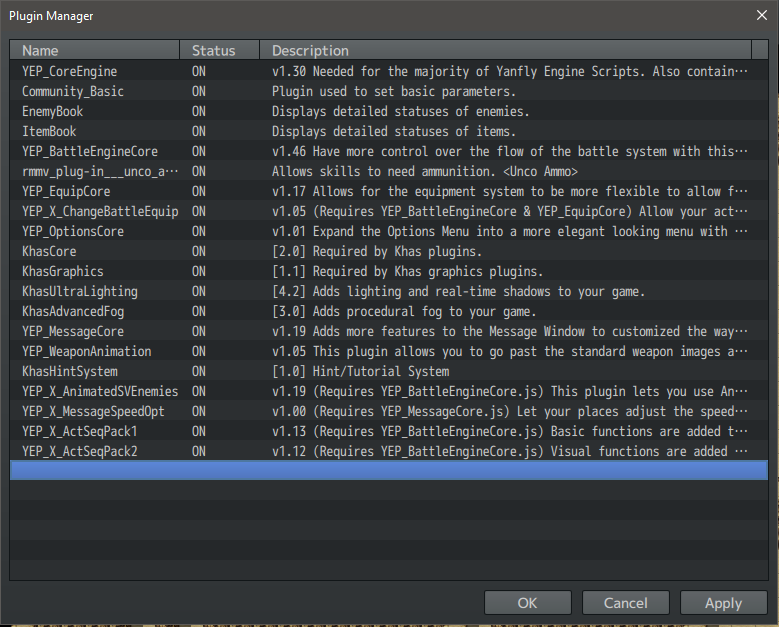Screen dimensions: 779x627
Task: Click description 'Displays detailed statuses of enemies.'
Action: tap(400, 111)
